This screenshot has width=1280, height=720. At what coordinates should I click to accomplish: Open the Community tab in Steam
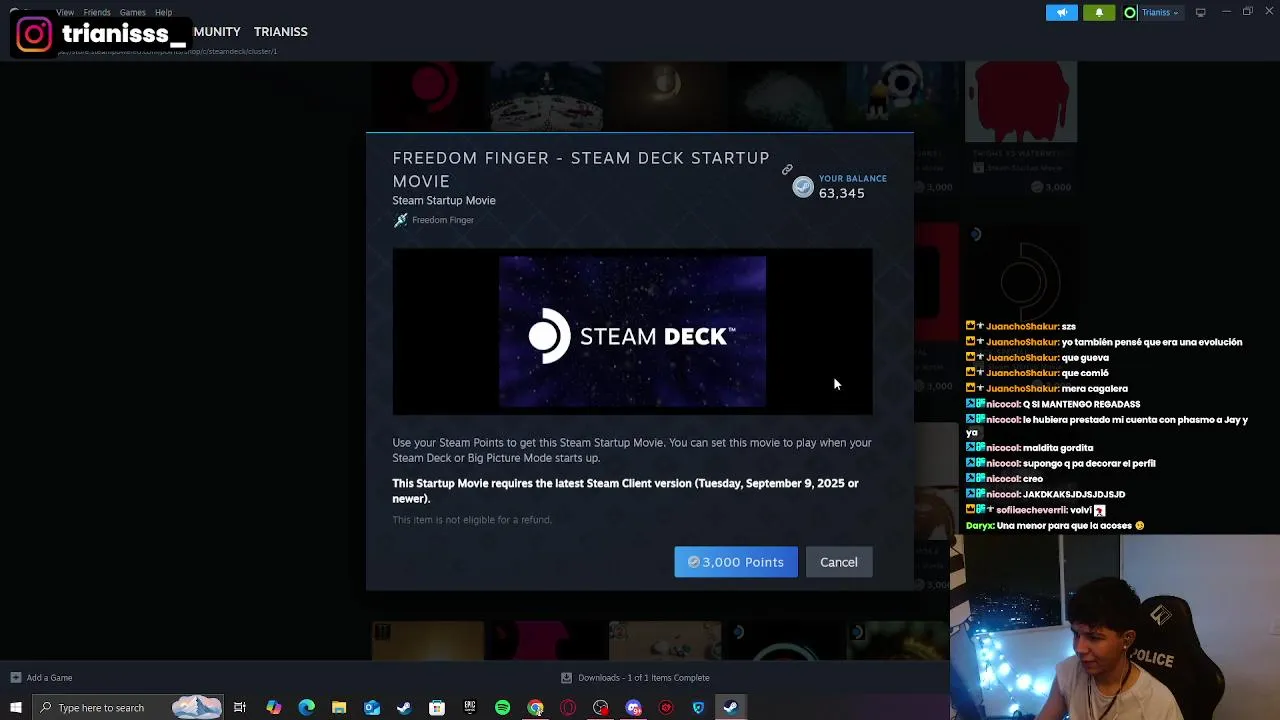point(217,32)
